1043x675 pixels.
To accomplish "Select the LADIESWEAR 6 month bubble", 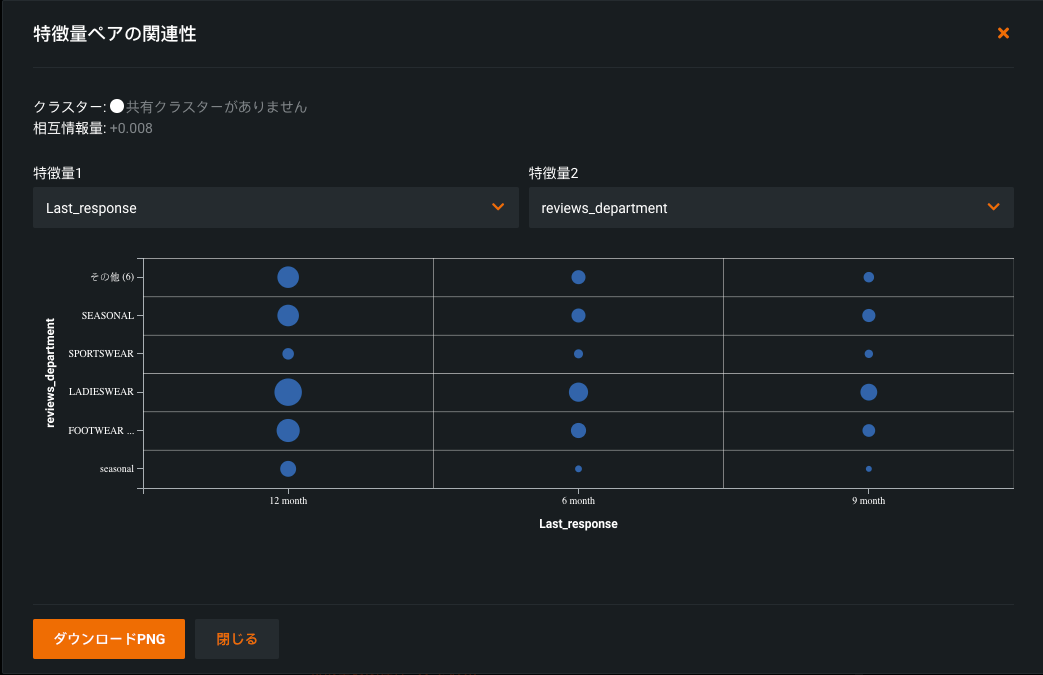I will coord(578,392).
